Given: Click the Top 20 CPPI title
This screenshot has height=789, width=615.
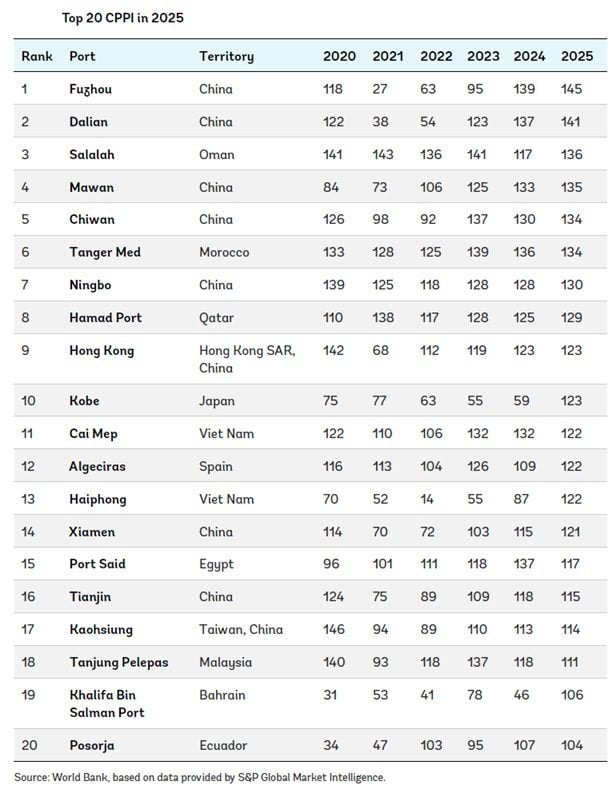Looking at the screenshot, I should click(123, 18).
